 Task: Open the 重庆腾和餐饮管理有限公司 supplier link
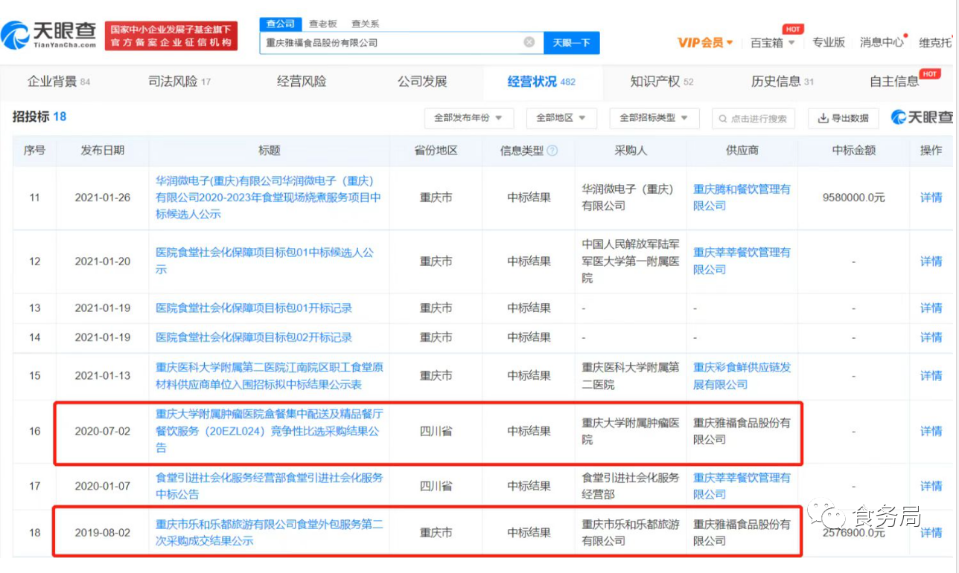pos(741,197)
